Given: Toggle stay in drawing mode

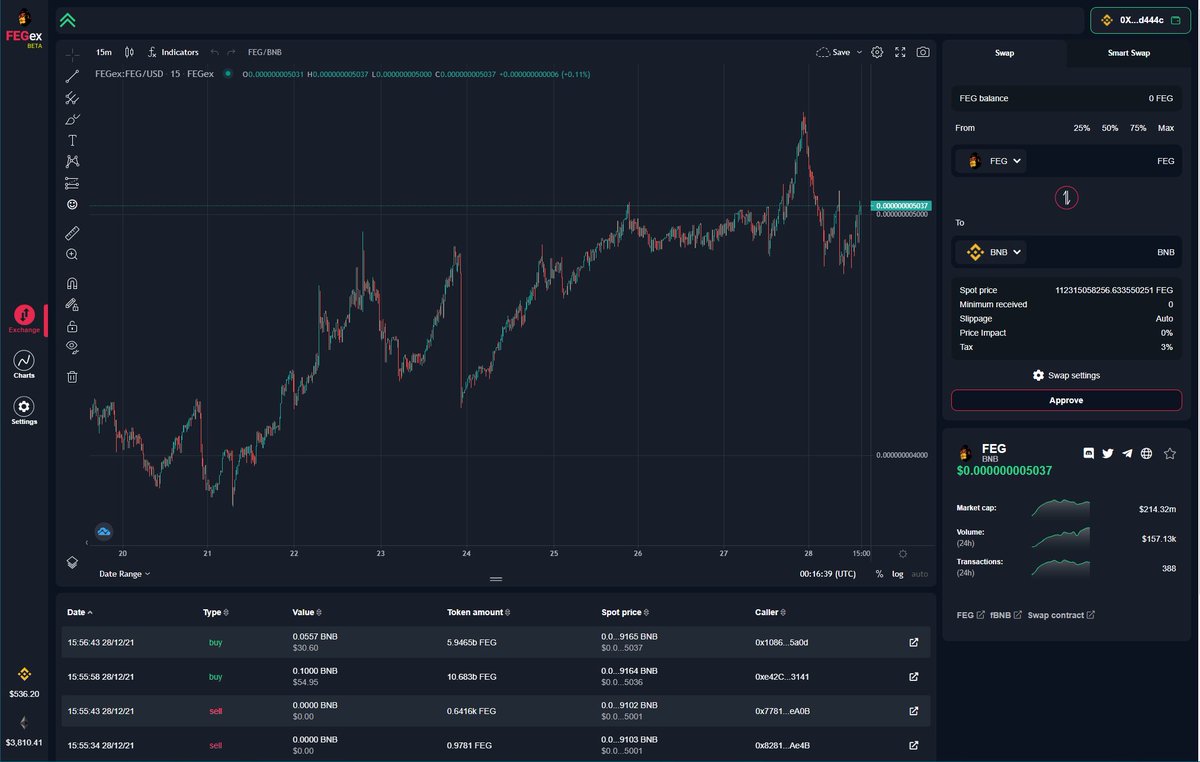Looking at the screenshot, I should [72, 304].
